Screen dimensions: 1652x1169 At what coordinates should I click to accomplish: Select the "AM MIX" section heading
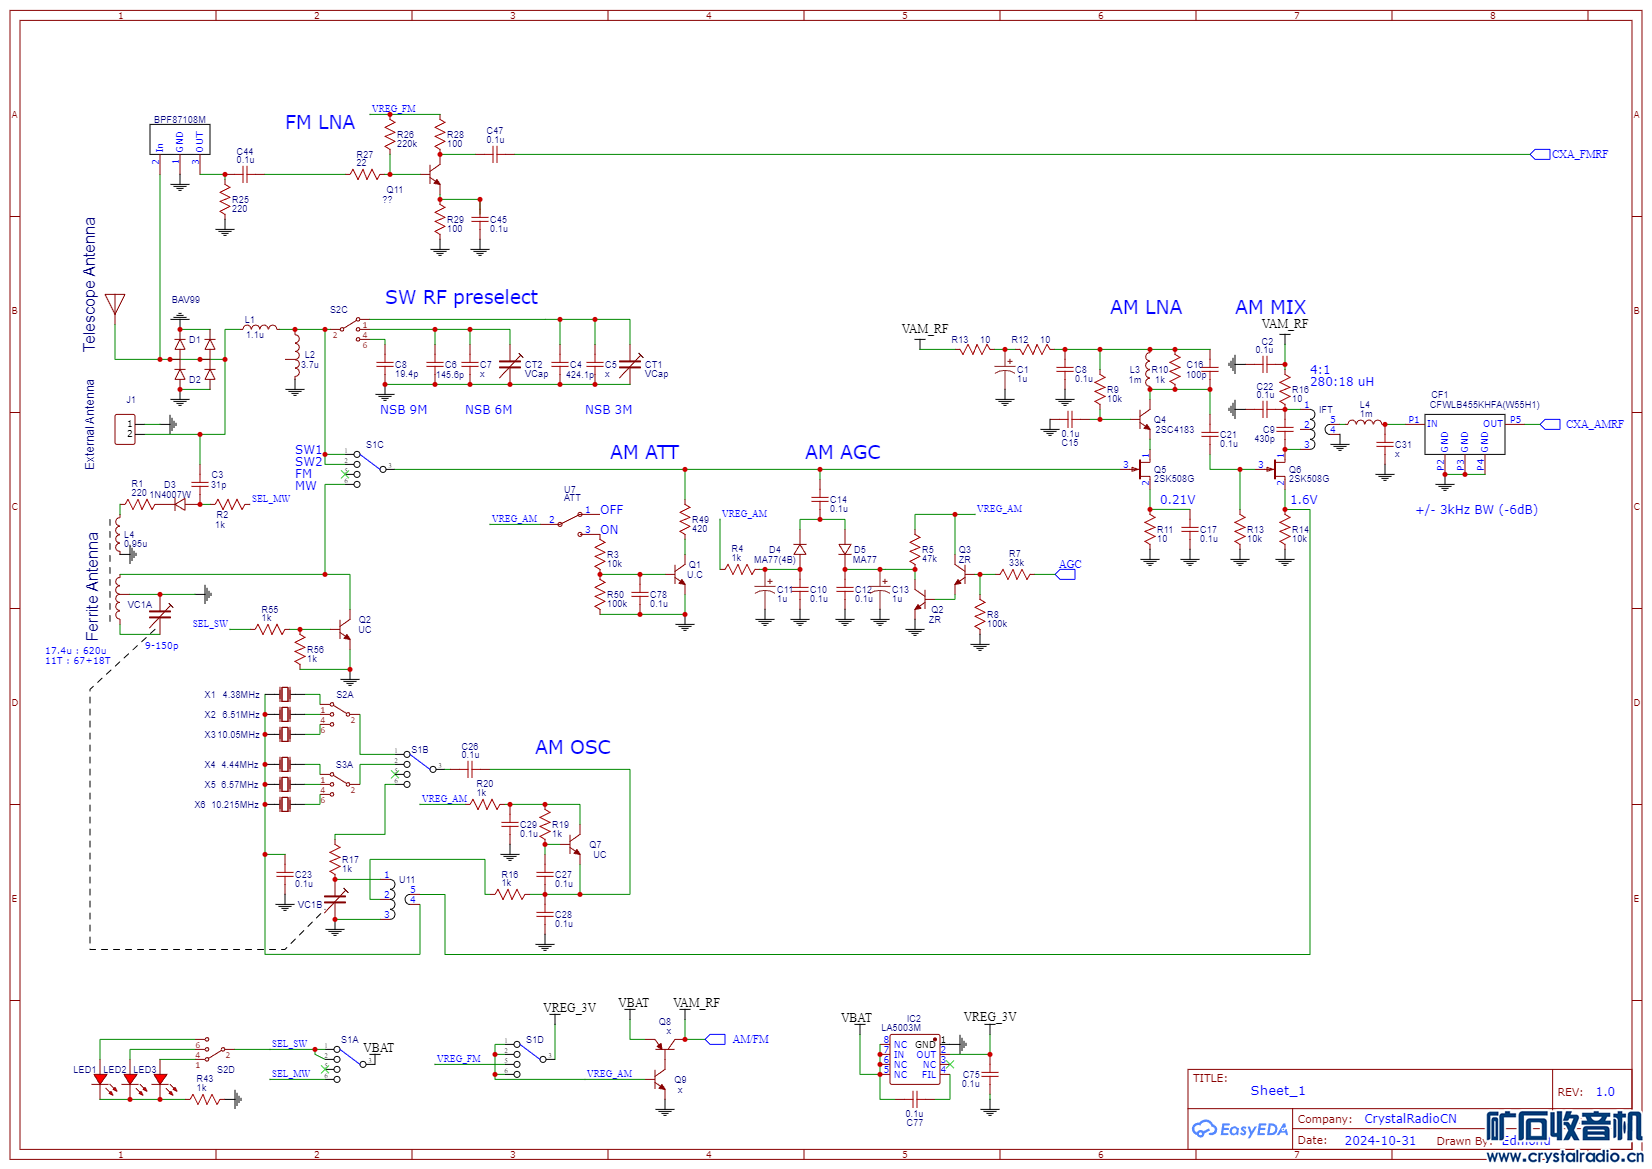click(1271, 307)
